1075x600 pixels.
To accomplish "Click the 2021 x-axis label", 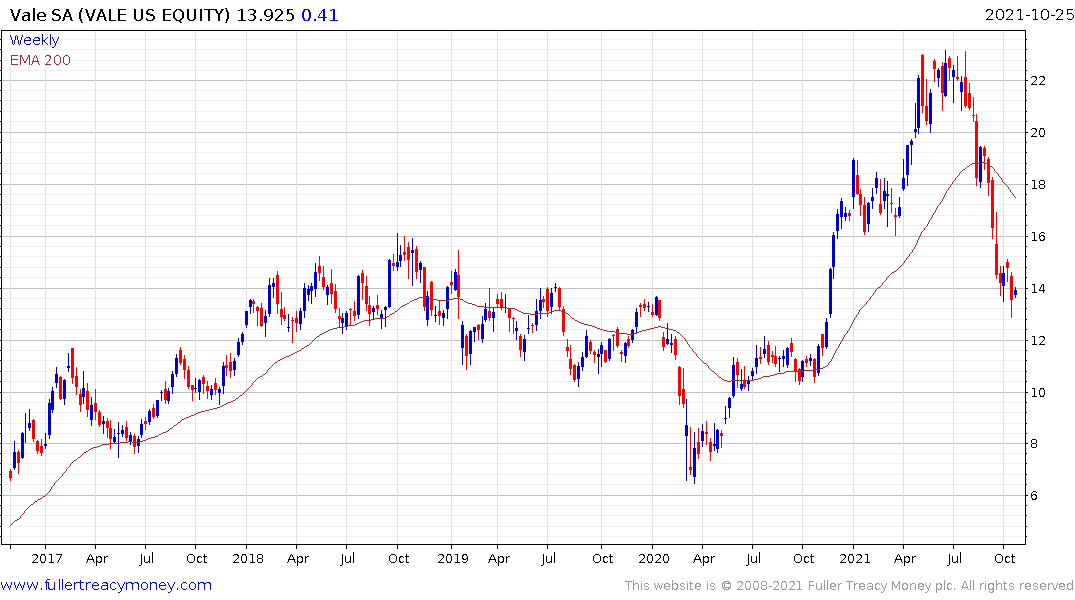I will click(854, 558).
